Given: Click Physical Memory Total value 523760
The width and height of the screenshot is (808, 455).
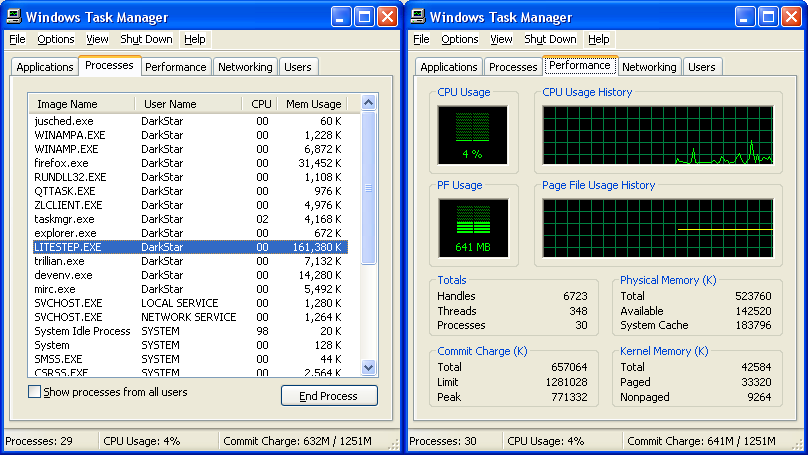Looking at the screenshot, I should point(753,296).
